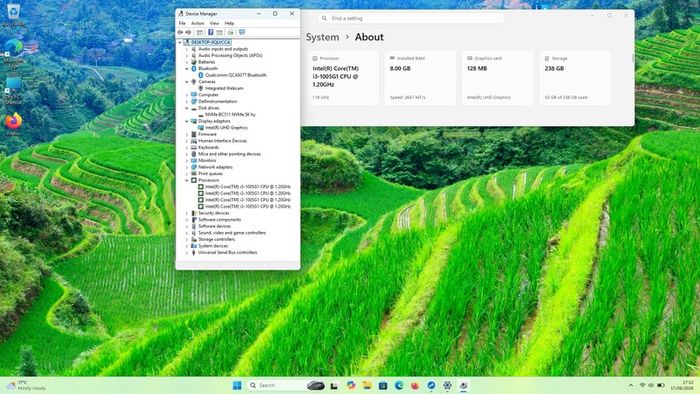Screen dimensions: 700x394
Task: Expand the Network adapters category
Action: [x=187, y=167]
